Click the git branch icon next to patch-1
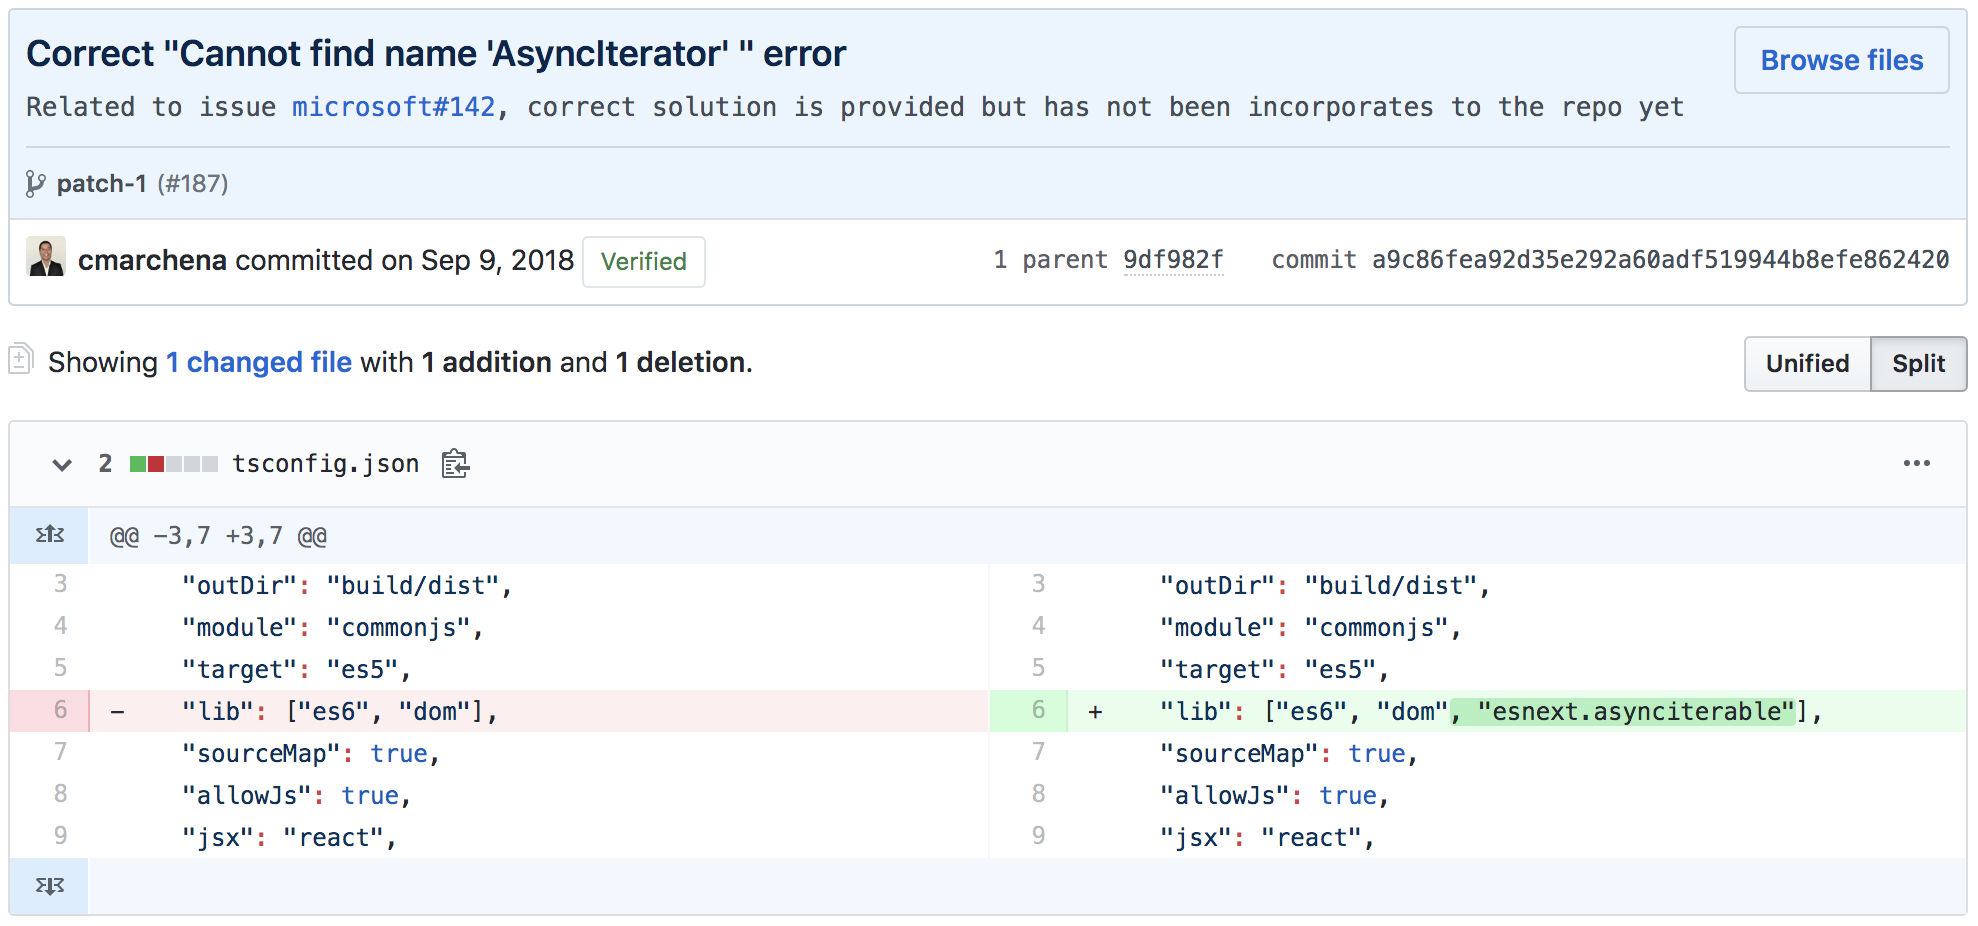This screenshot has height=926, width=1978. point(36,184)
